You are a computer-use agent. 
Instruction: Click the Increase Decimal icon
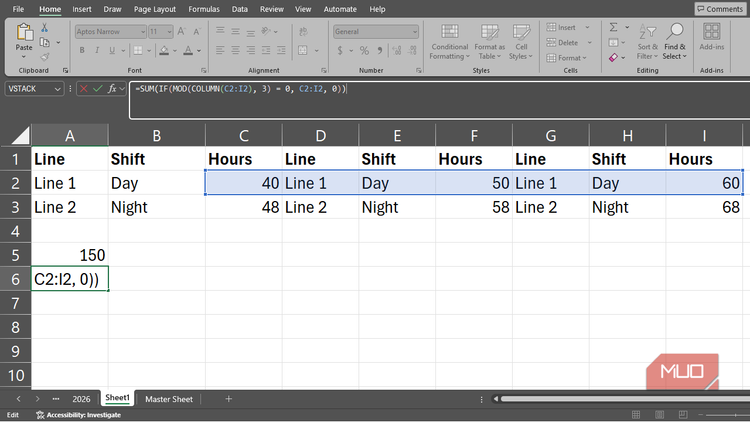pos(397,50)
